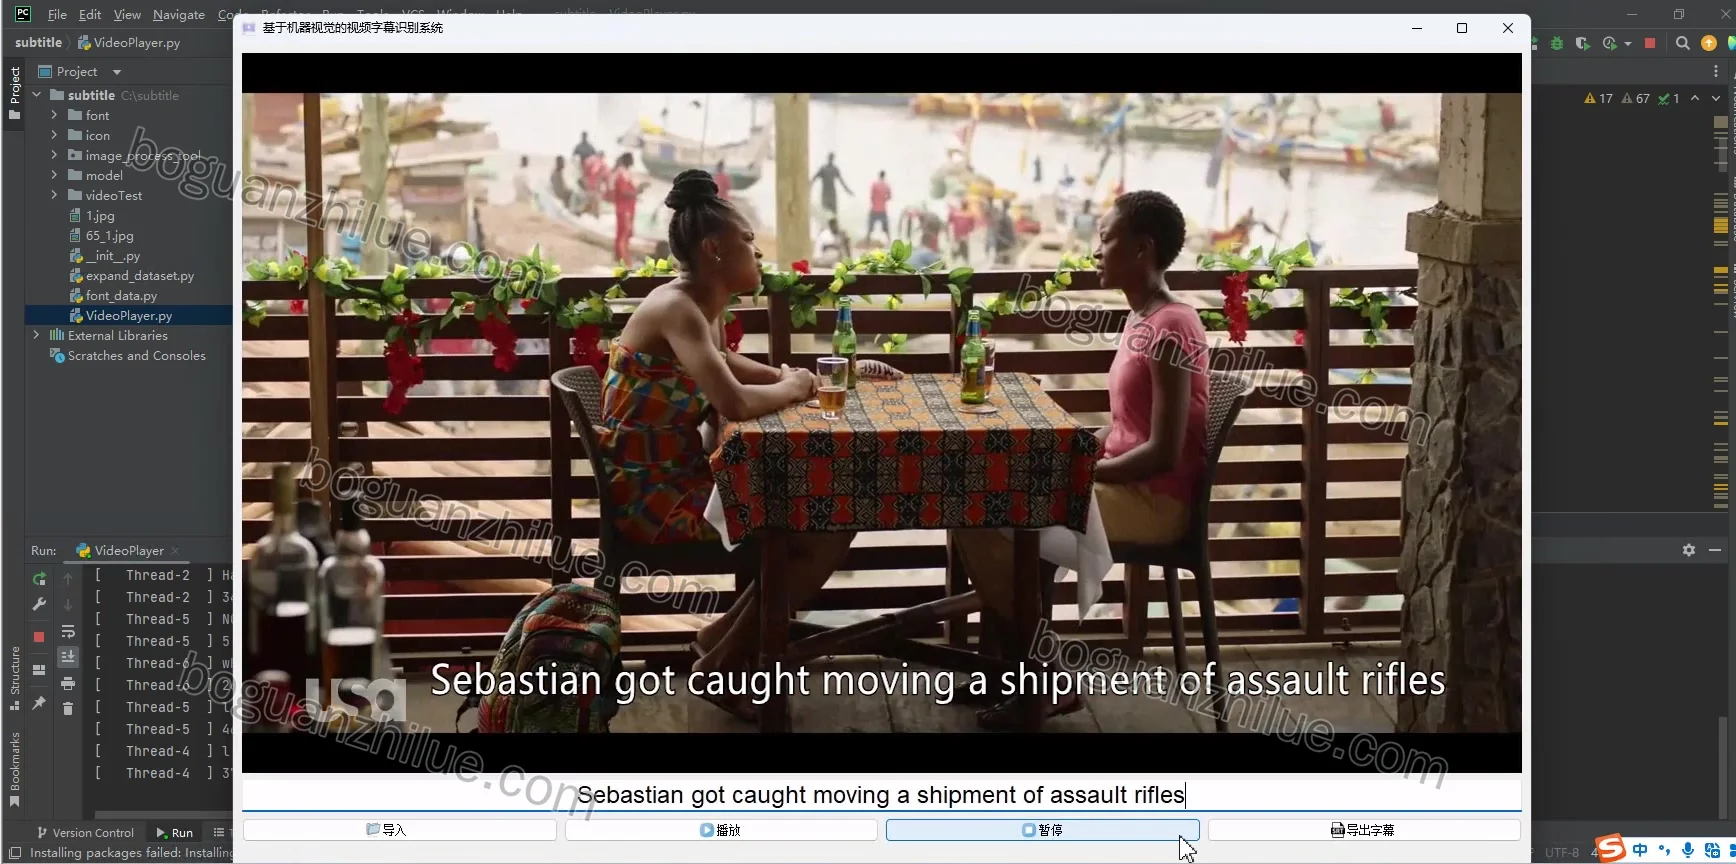1736x864 pixels.
Task: Toggle microphone voice input in IME bar
Action: [x=1688, y=850]
